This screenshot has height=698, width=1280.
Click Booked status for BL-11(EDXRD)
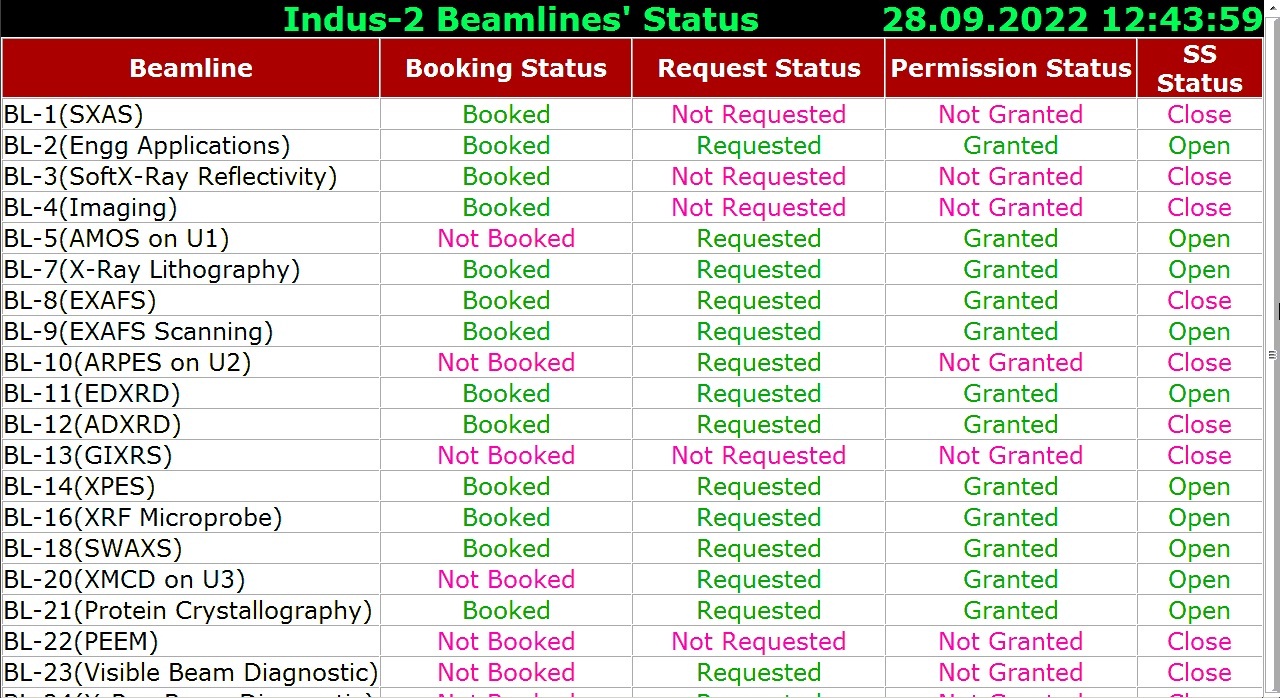click(506, 393)
